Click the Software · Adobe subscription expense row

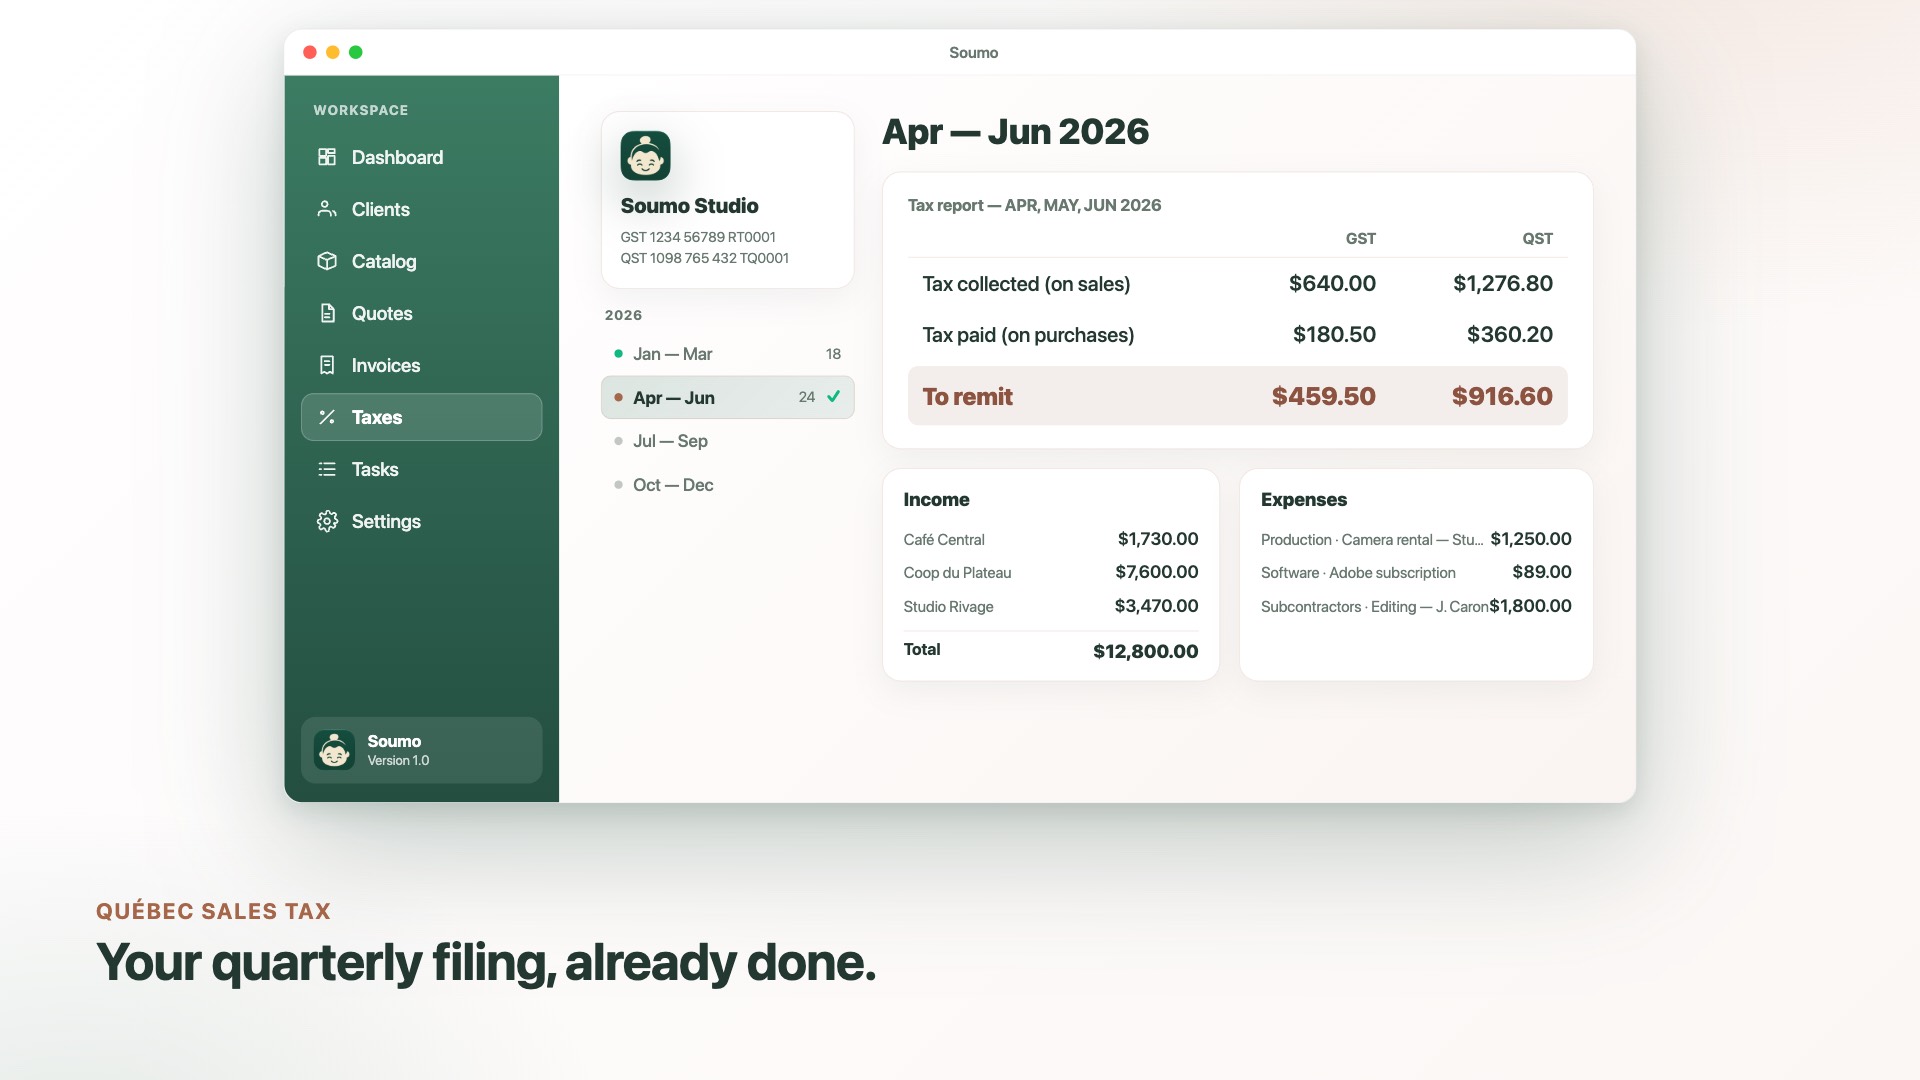[1416, 573]
